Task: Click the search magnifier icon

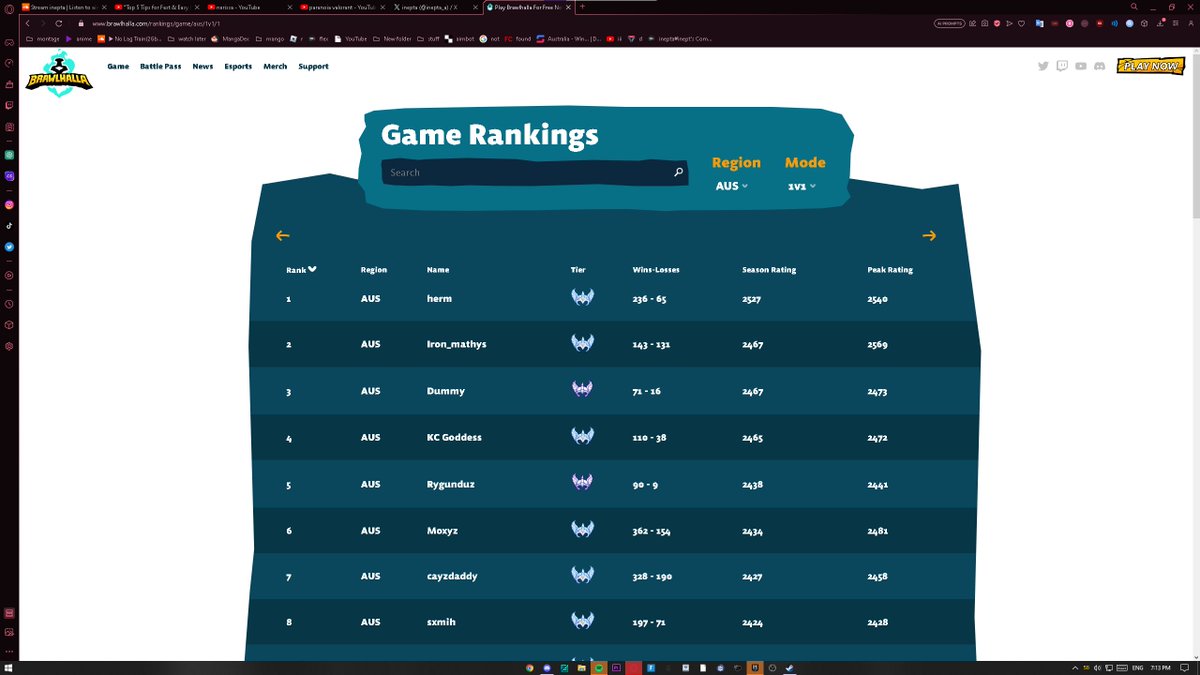Action: coord(678,172)
